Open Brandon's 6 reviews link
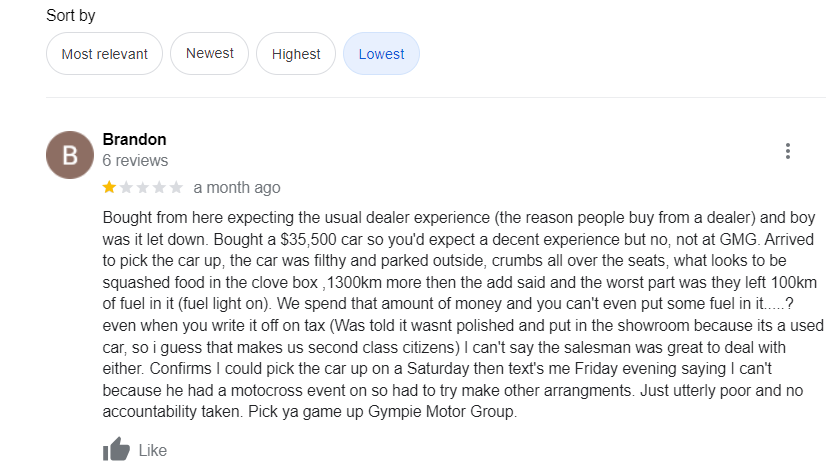839x469 pixels. pos(135,160)
